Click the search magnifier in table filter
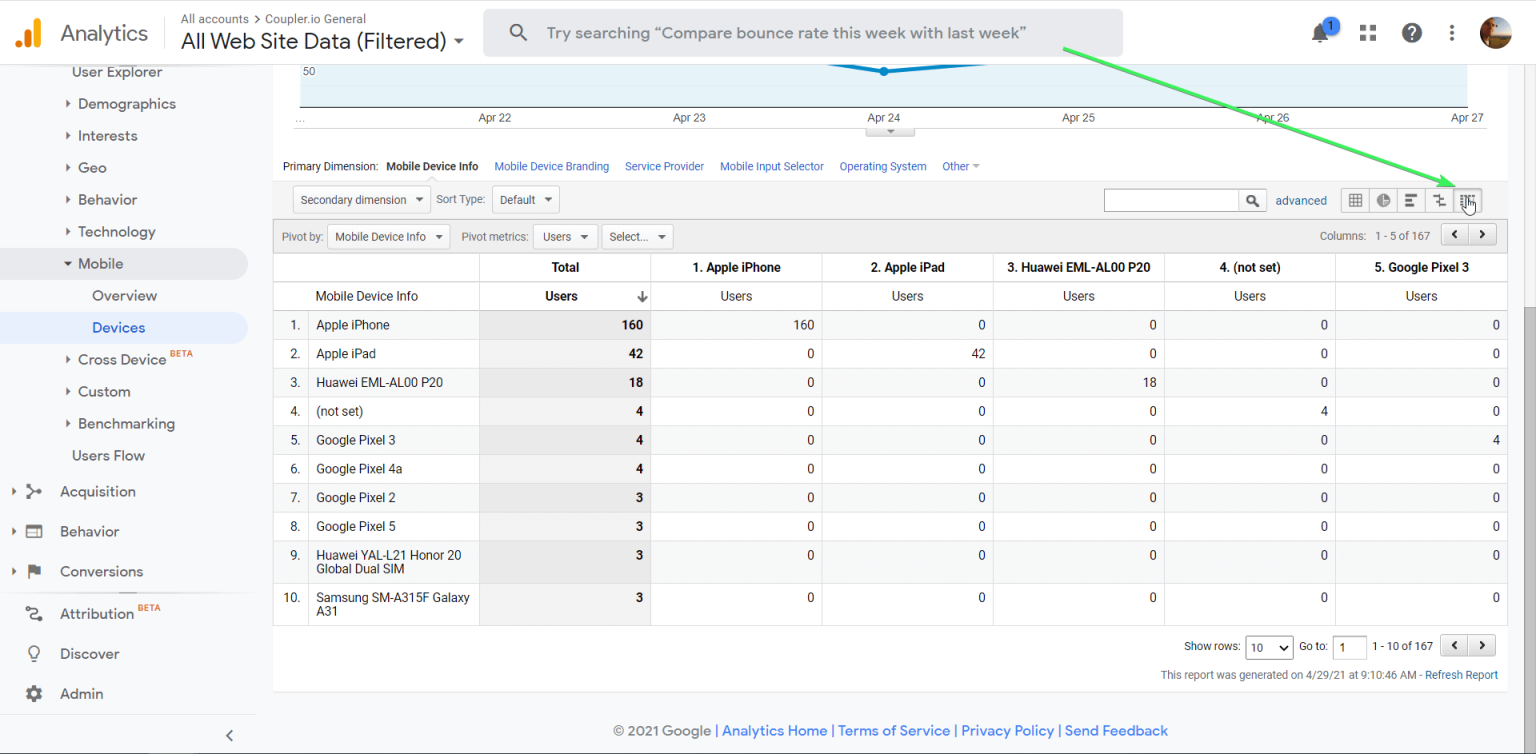The image size is (1536, 754). coord(1252,200)
